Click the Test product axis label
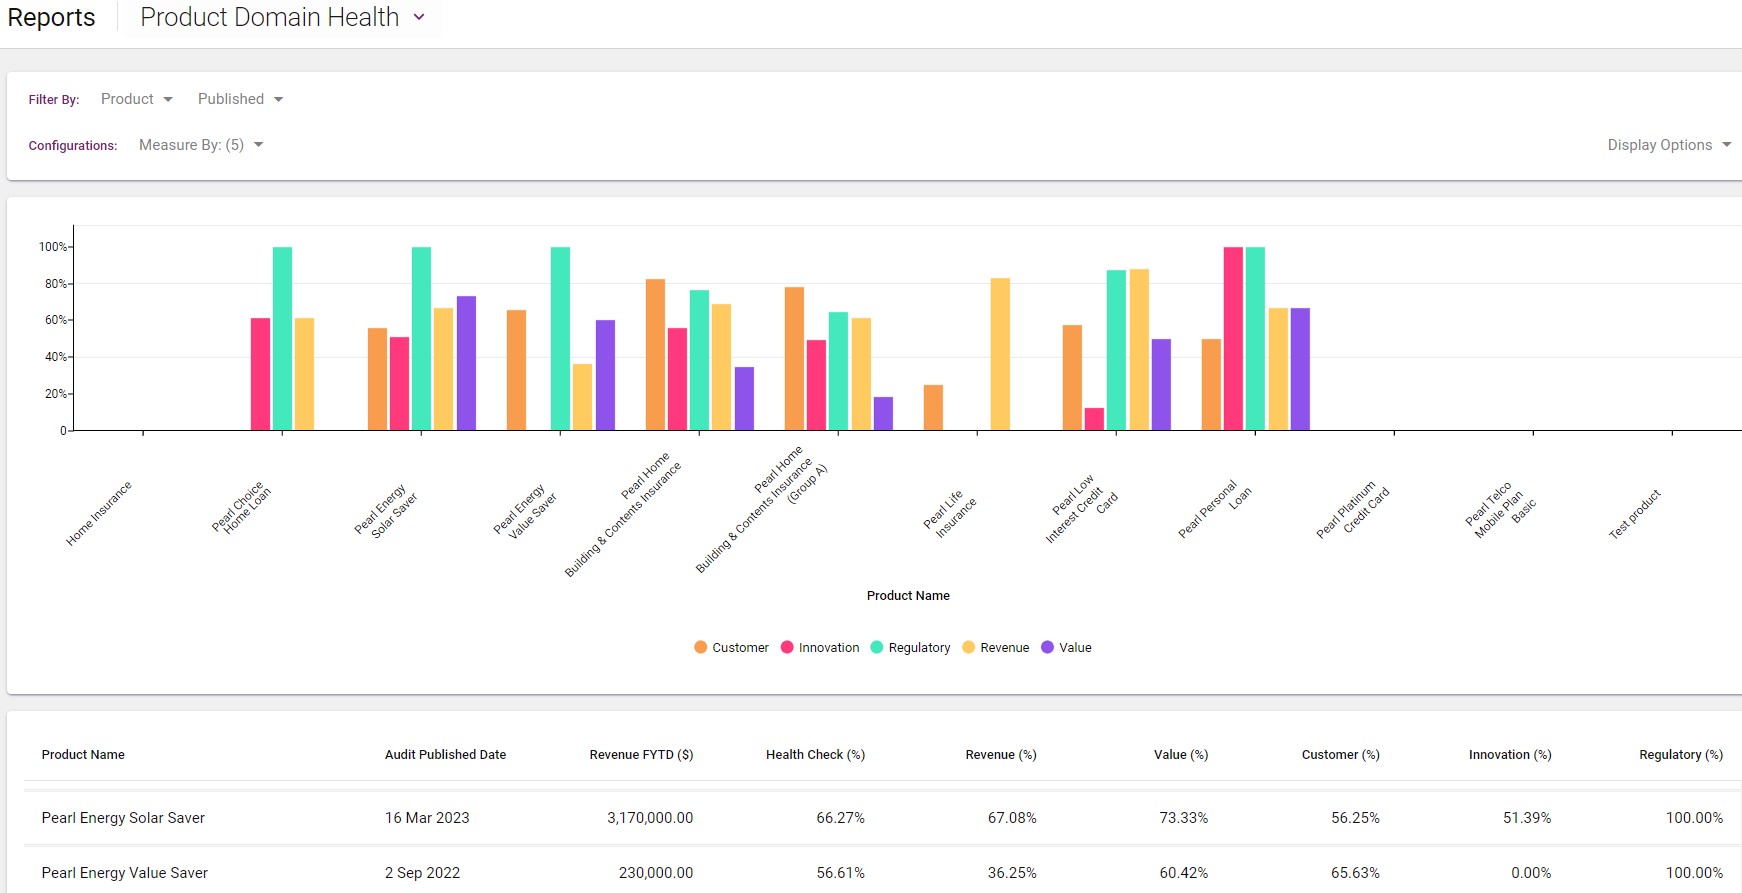This screenshot has height=893, width=1742. pyautogui.click(x=1634, y=514)
